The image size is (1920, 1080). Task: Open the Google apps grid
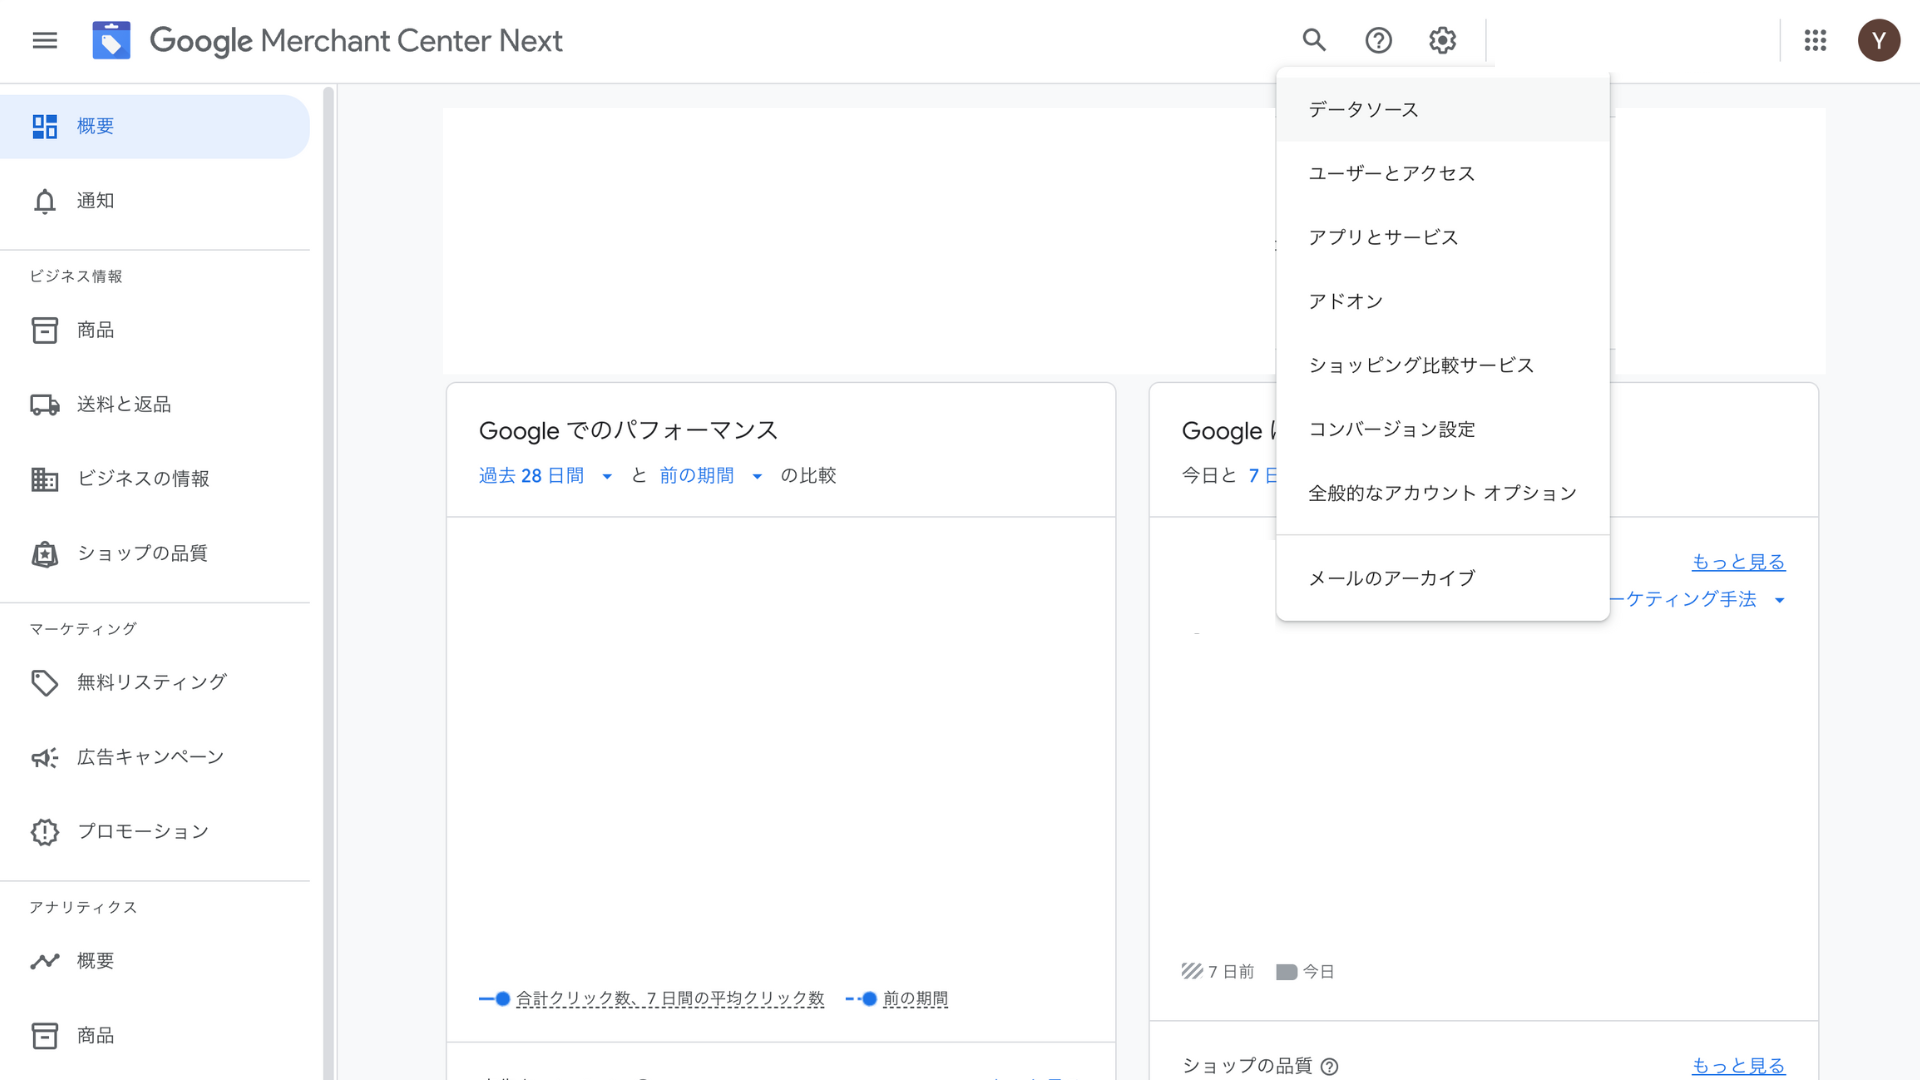(x=1815, y=40)
